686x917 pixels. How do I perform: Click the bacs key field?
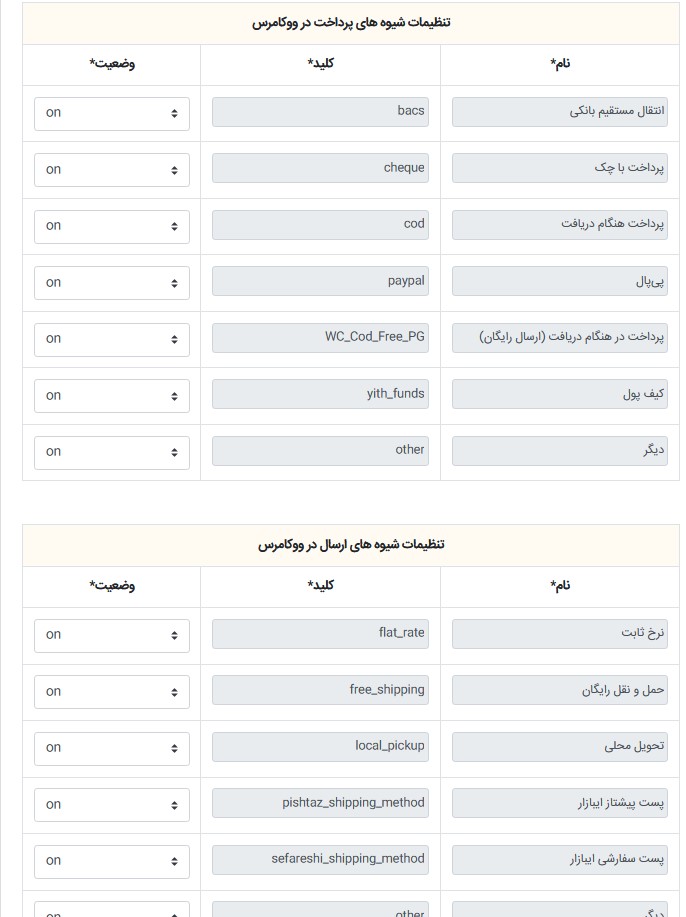320,112
